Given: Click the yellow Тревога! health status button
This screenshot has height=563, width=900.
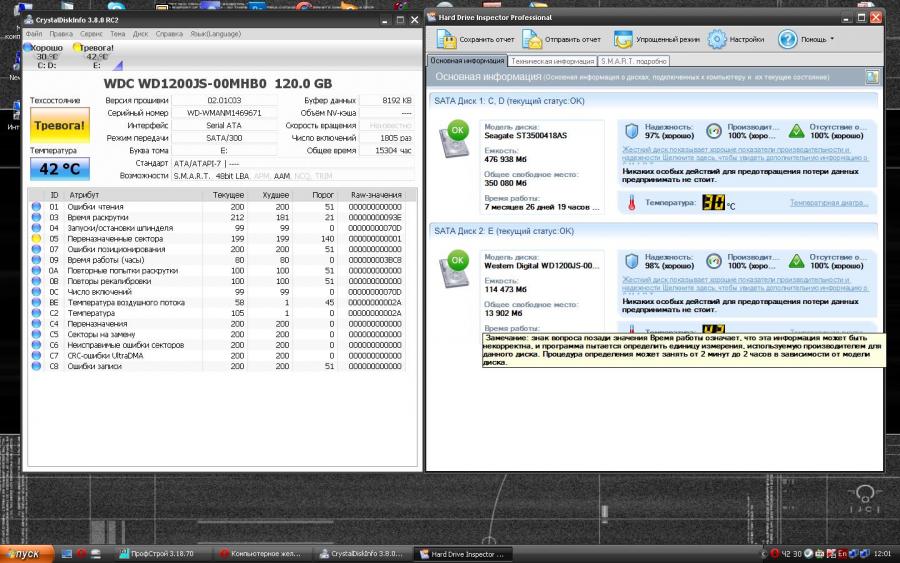Looking at the screenshot, I should 60,125.
